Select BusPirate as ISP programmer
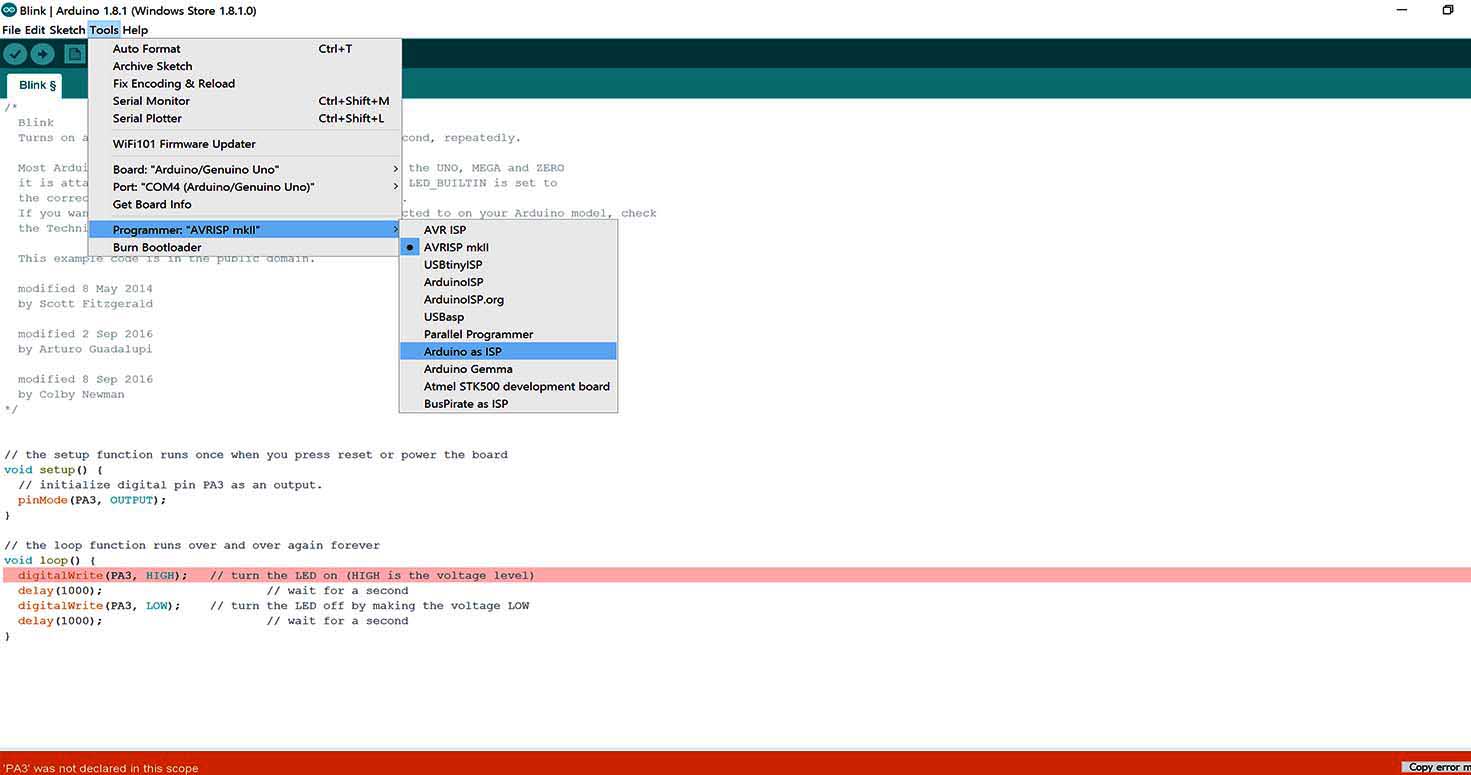This screenshot has width=1471, height=775. (x=508, y=404)
